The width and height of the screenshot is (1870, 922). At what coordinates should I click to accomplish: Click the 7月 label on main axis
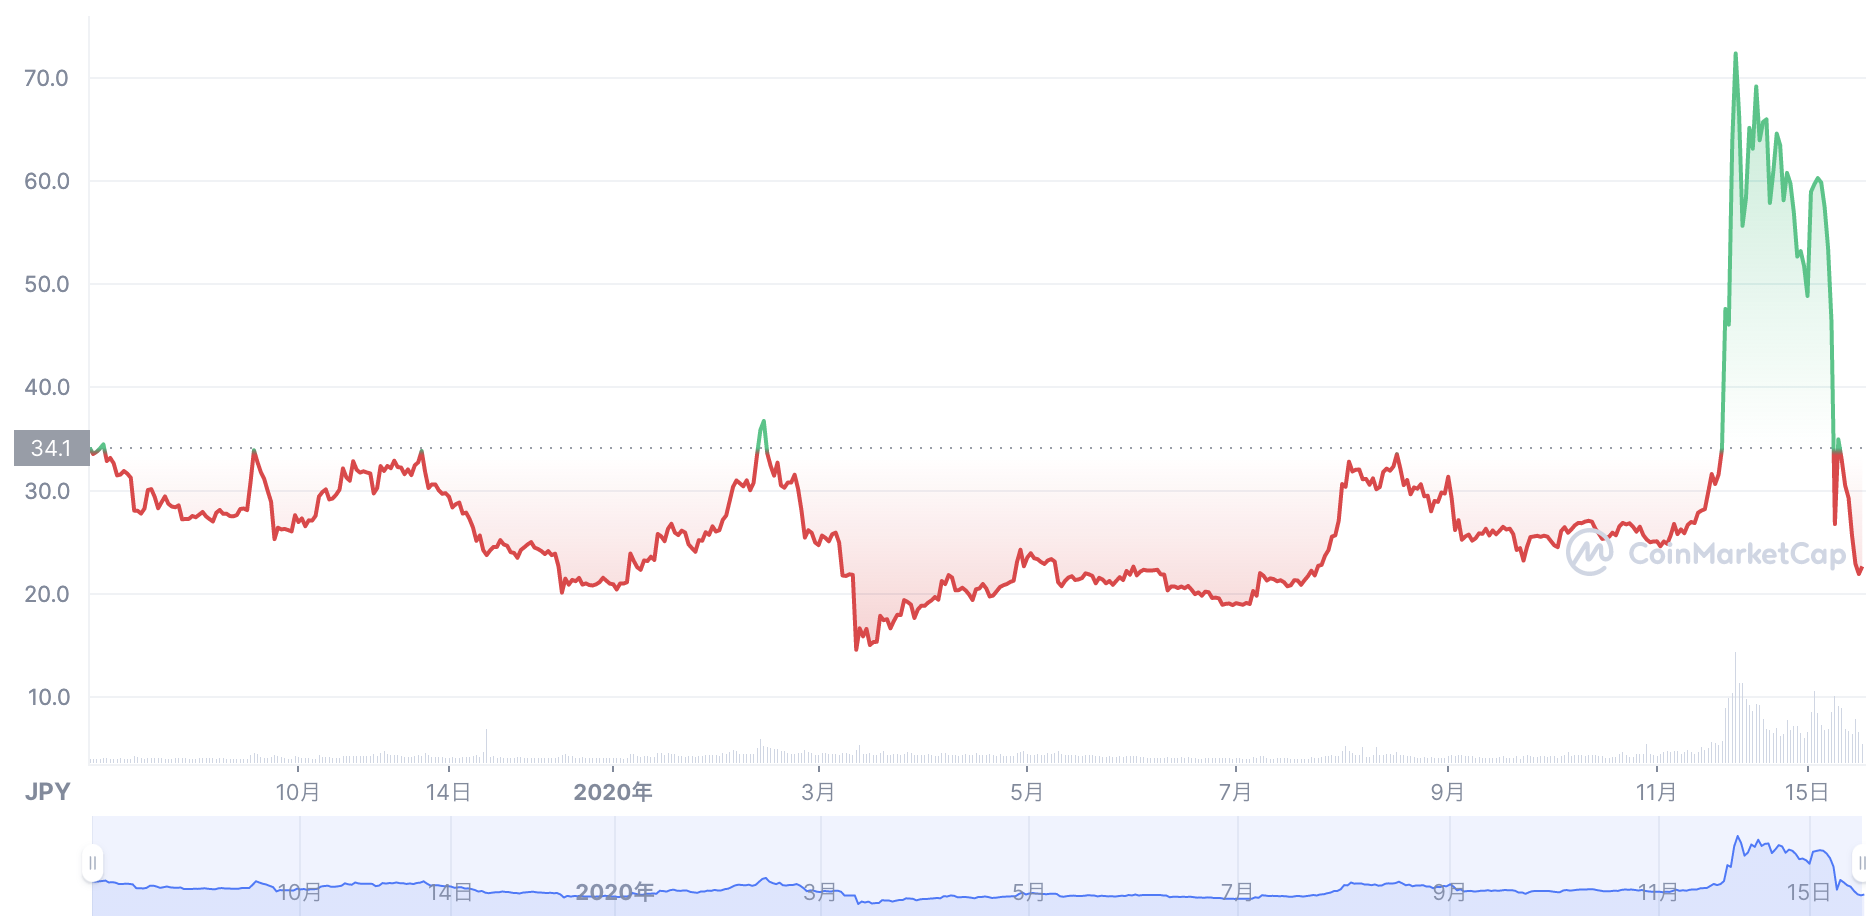[1236, 792]
